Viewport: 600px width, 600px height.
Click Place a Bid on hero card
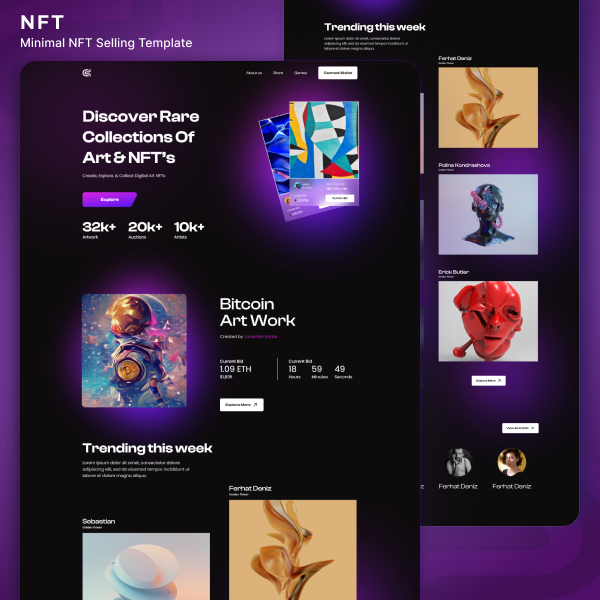(x=340, y=198)
